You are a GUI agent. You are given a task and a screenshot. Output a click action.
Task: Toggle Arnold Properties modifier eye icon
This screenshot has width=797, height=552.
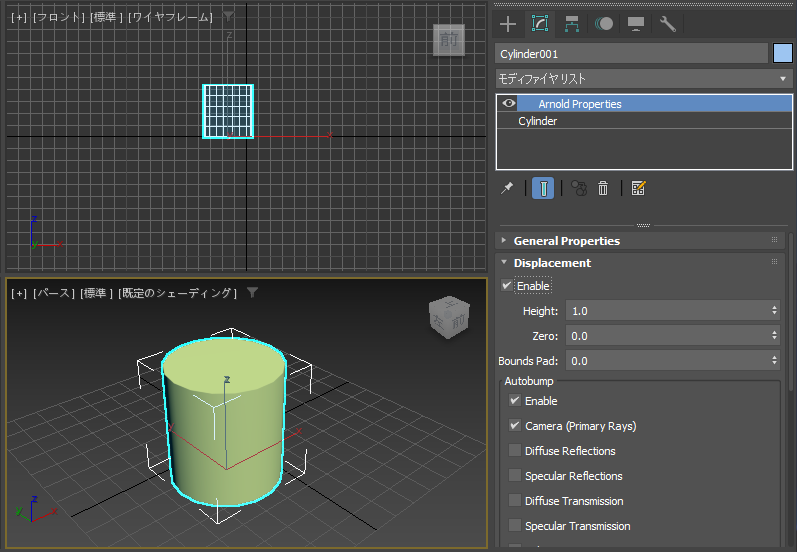point(508,103)
